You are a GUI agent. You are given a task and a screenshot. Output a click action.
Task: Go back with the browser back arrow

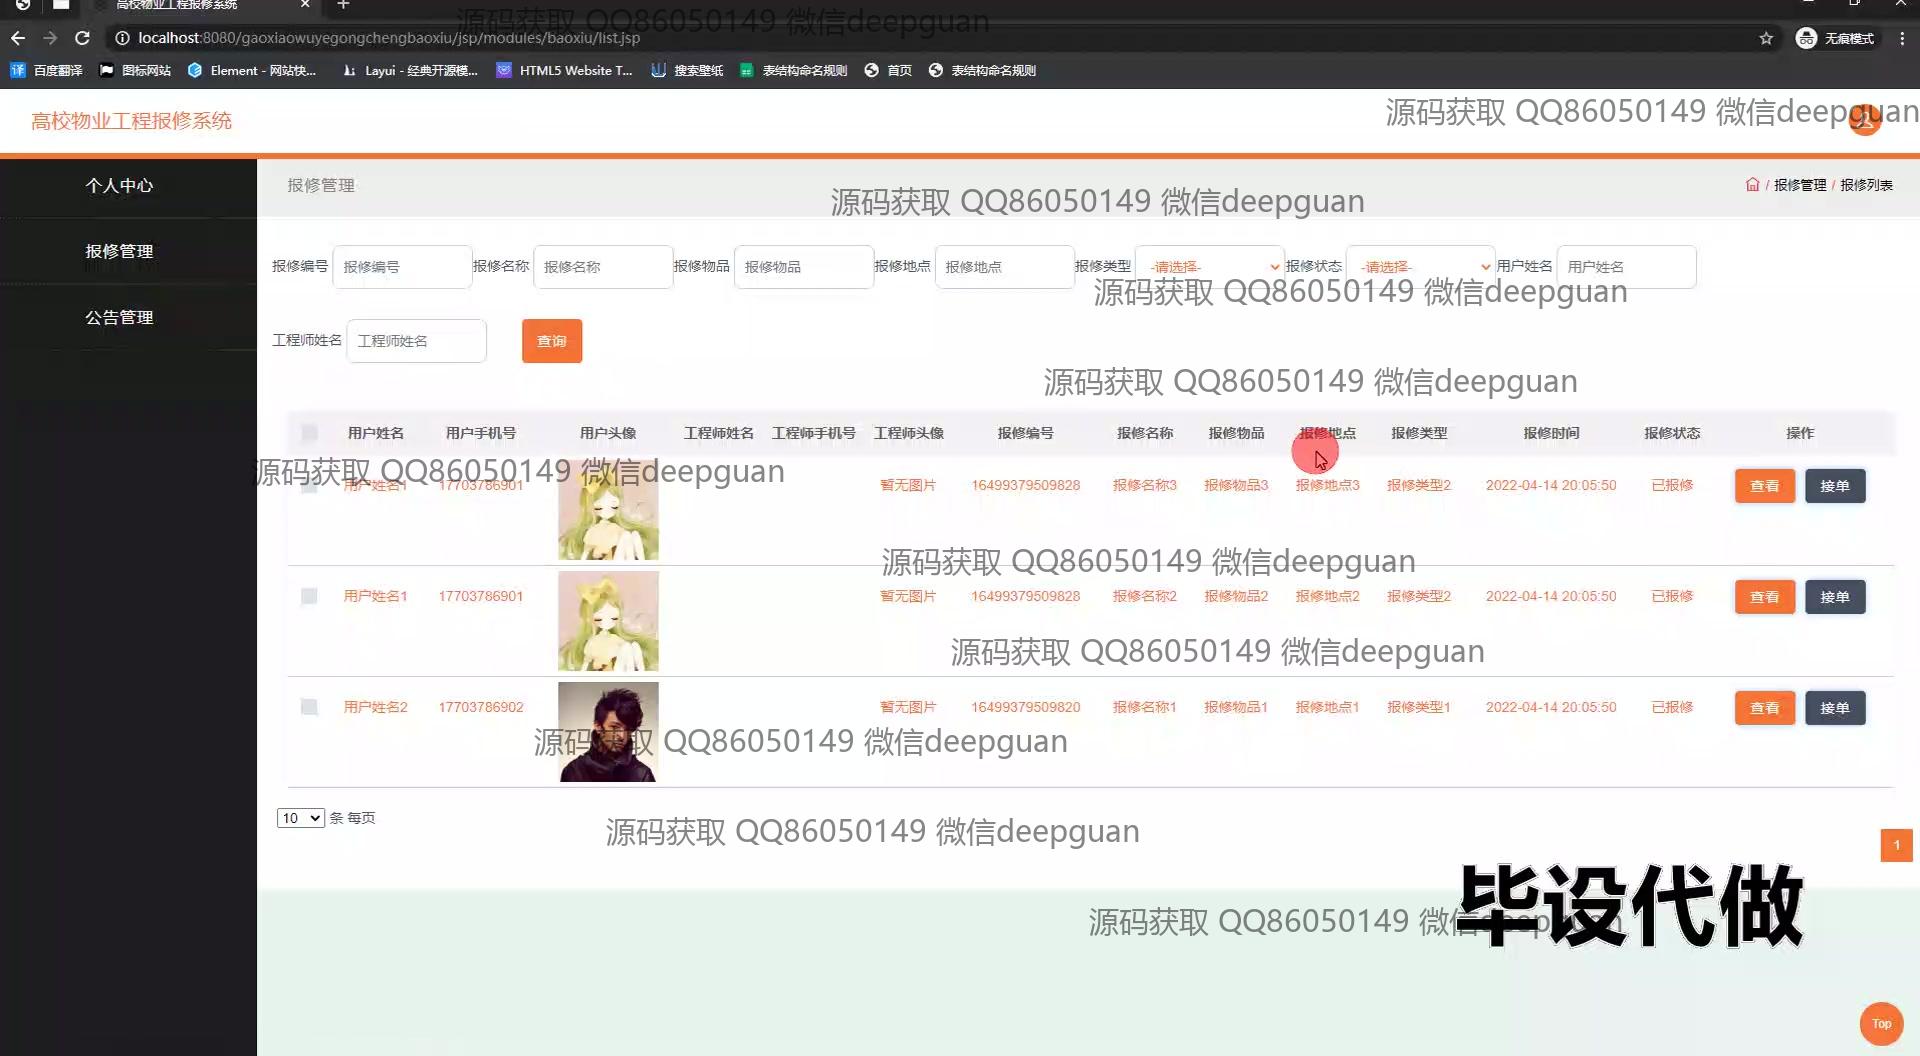tap(18, 38)
